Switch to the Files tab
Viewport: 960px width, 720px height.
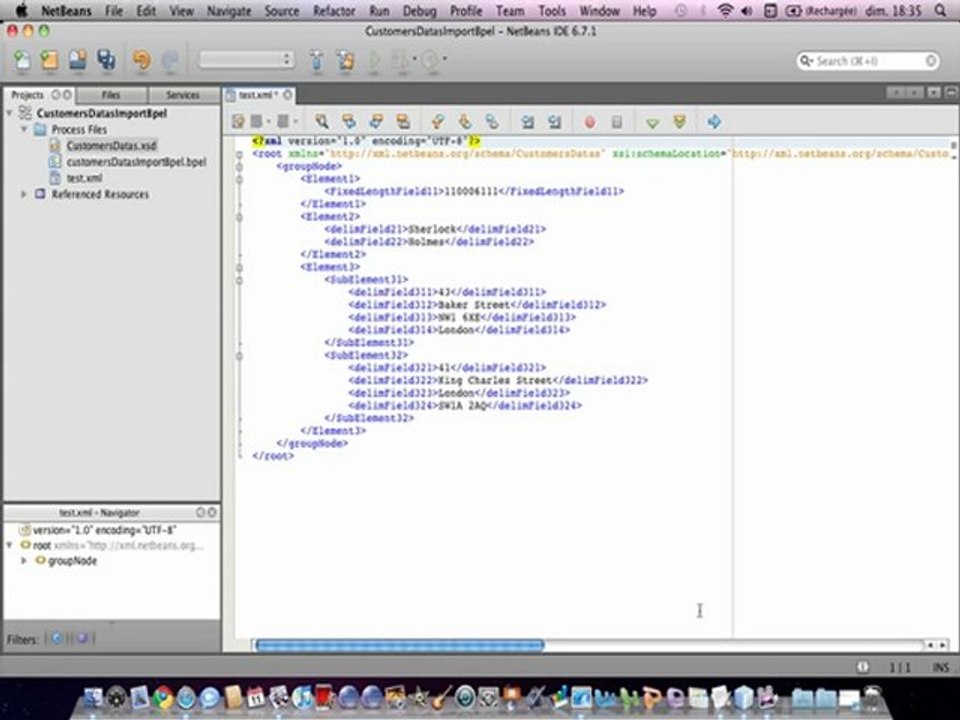(111, 95)
